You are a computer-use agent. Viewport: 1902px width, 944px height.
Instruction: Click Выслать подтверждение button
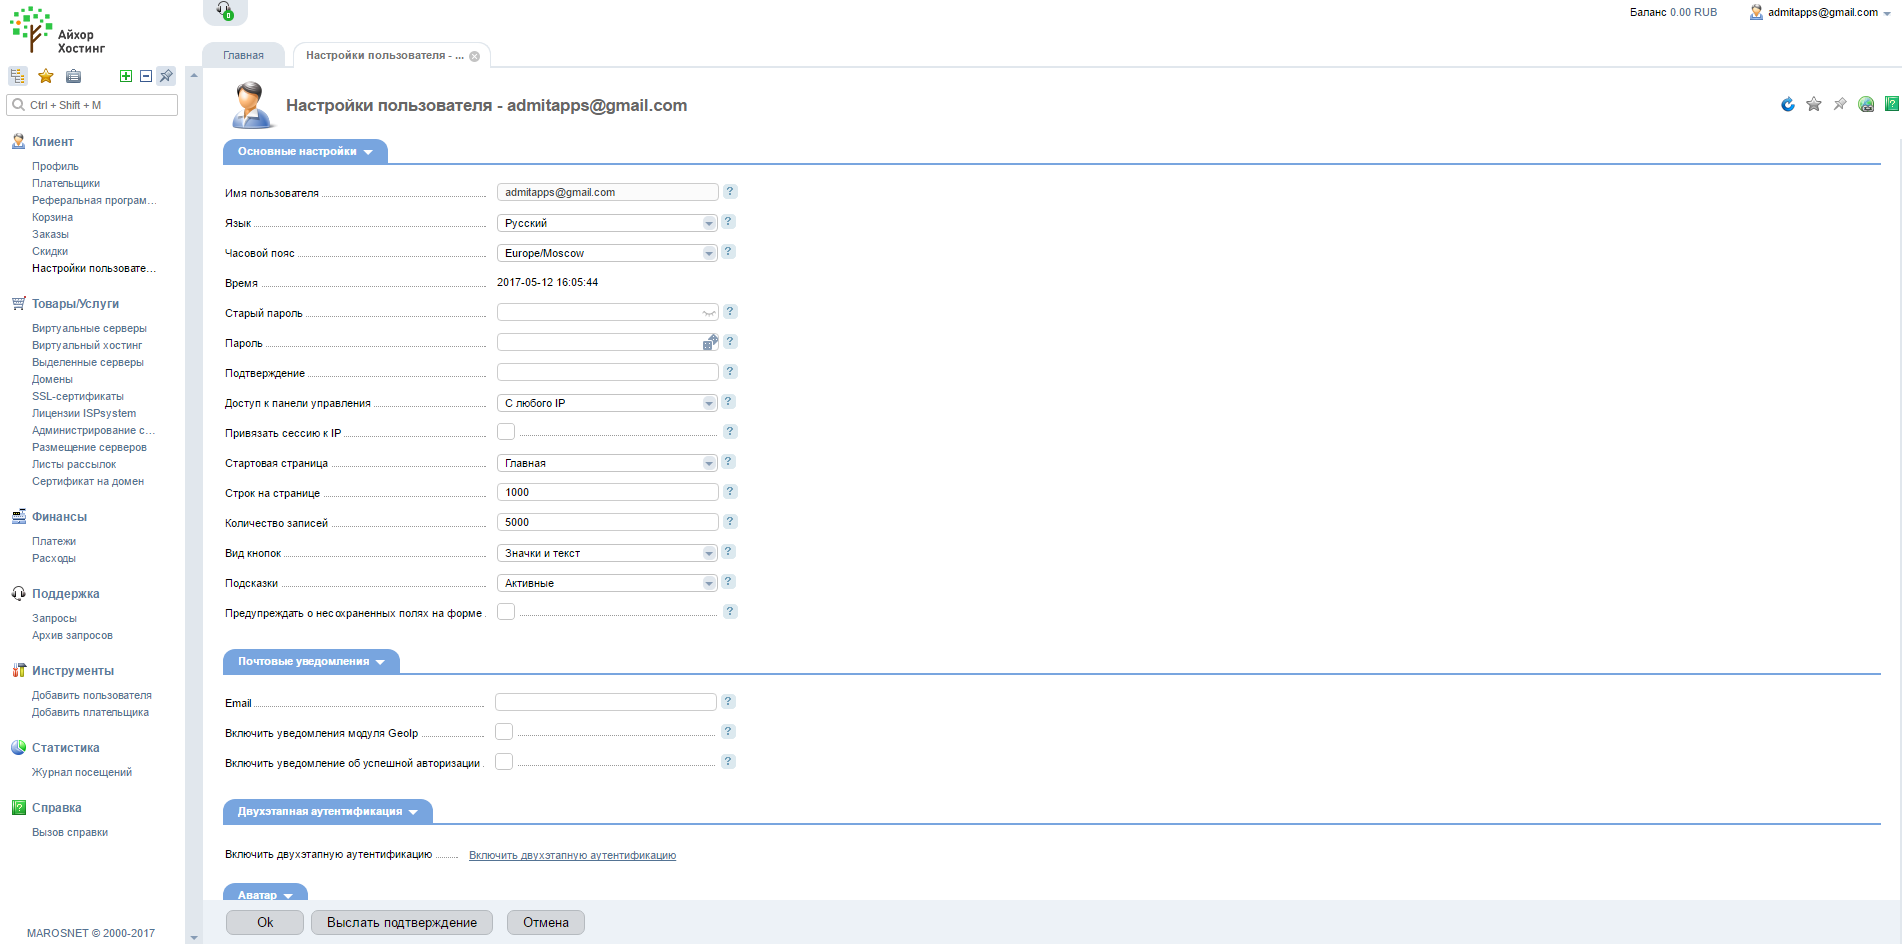pos(402,922)
